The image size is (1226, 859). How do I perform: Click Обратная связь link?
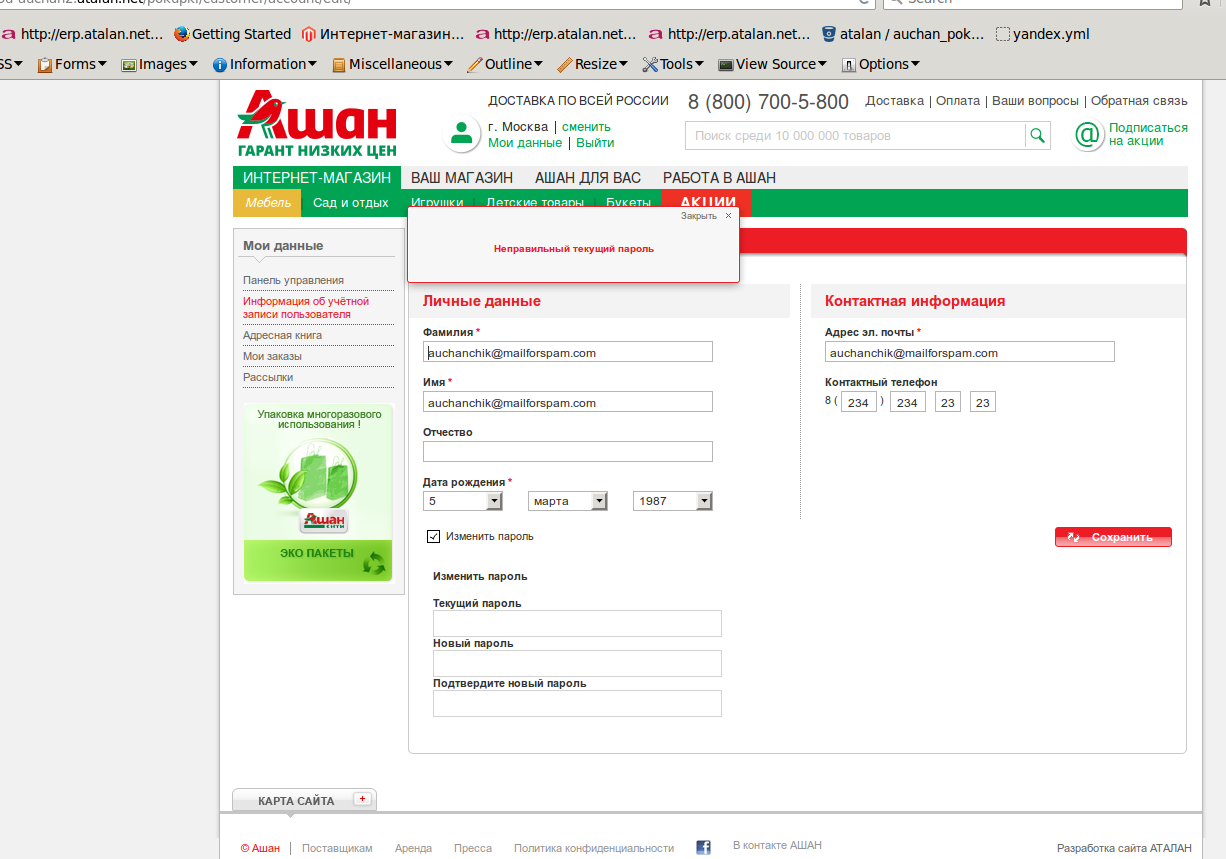coord(1139,101)
